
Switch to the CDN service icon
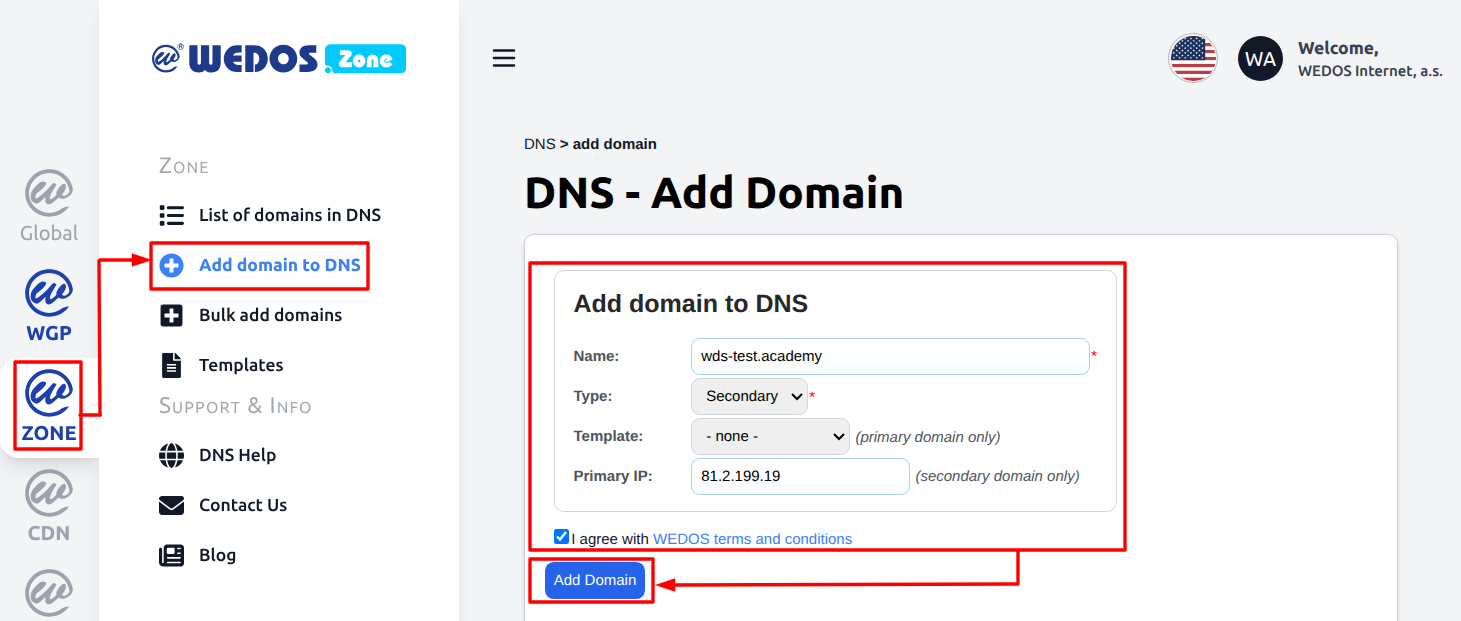coord(49,506)
